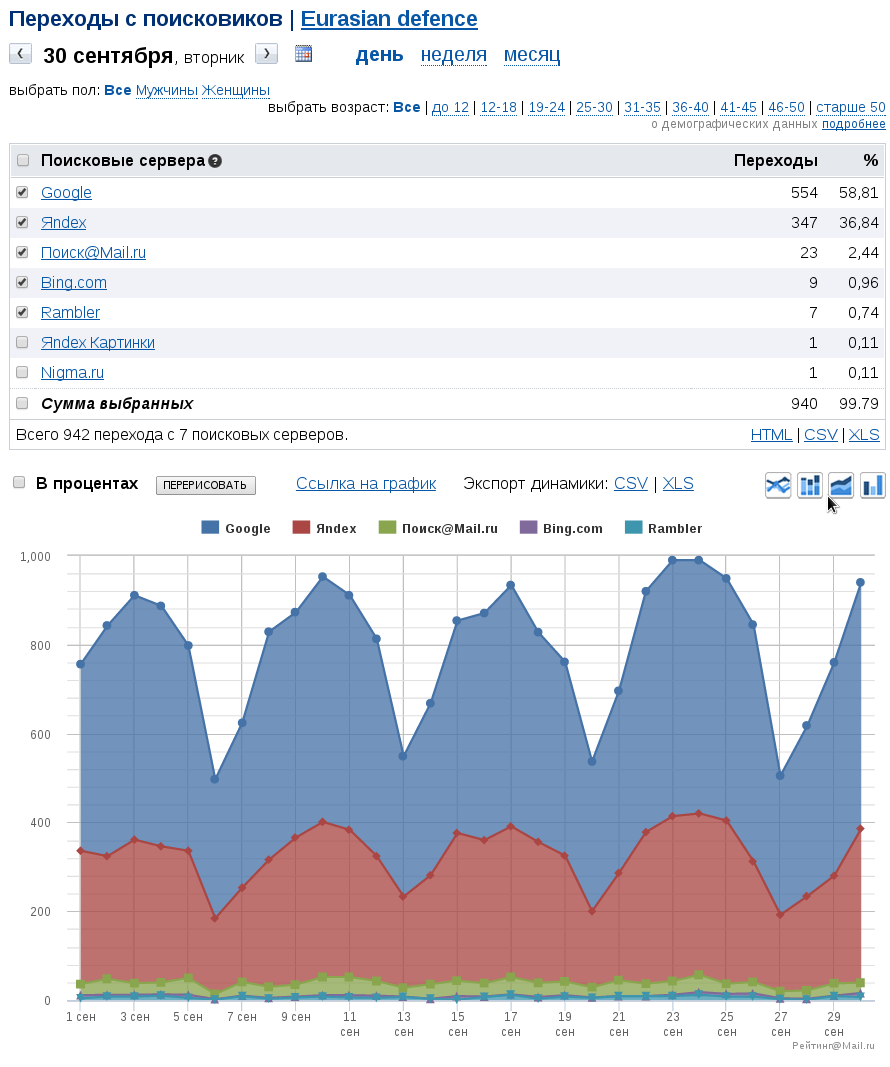
Task: Filter age by 46-50
Action: point(787,108)
